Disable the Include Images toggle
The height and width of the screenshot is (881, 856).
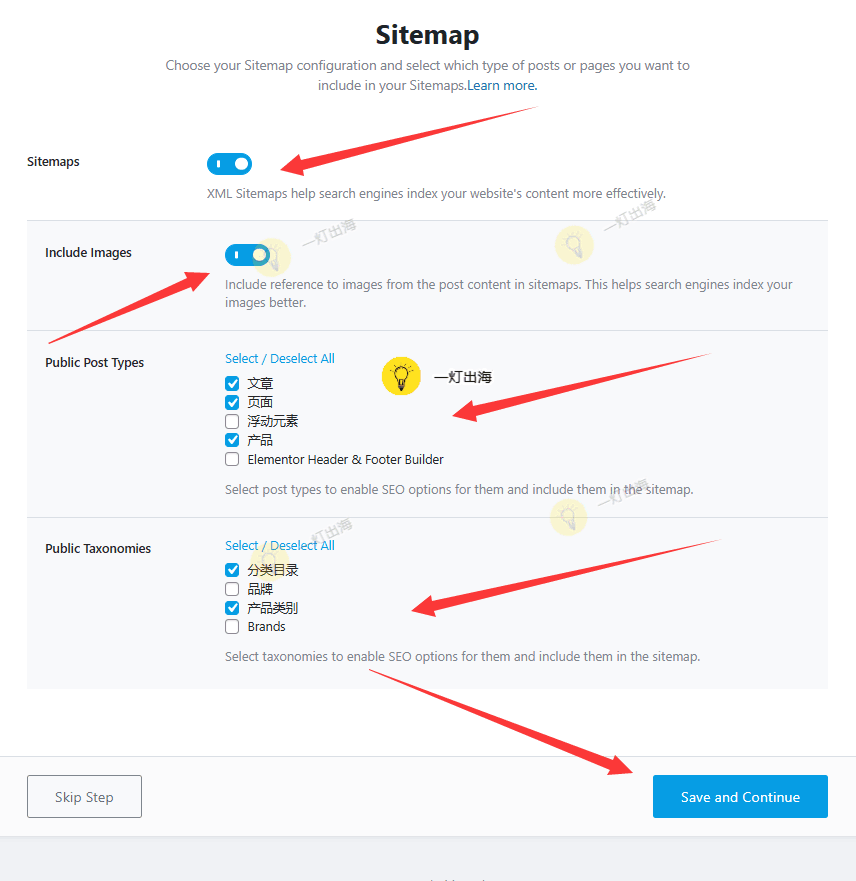point(248,255)
